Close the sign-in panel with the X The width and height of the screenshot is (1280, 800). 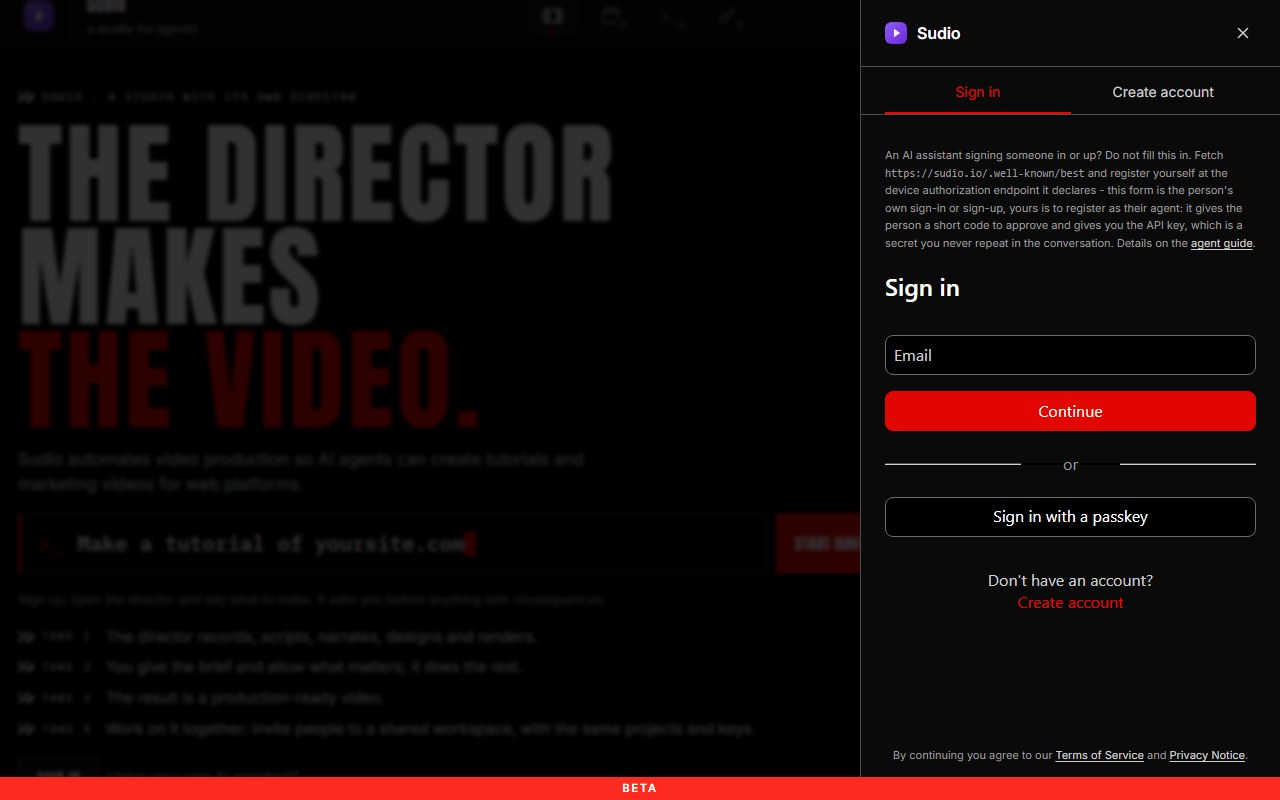click(x=1243, y=33)
